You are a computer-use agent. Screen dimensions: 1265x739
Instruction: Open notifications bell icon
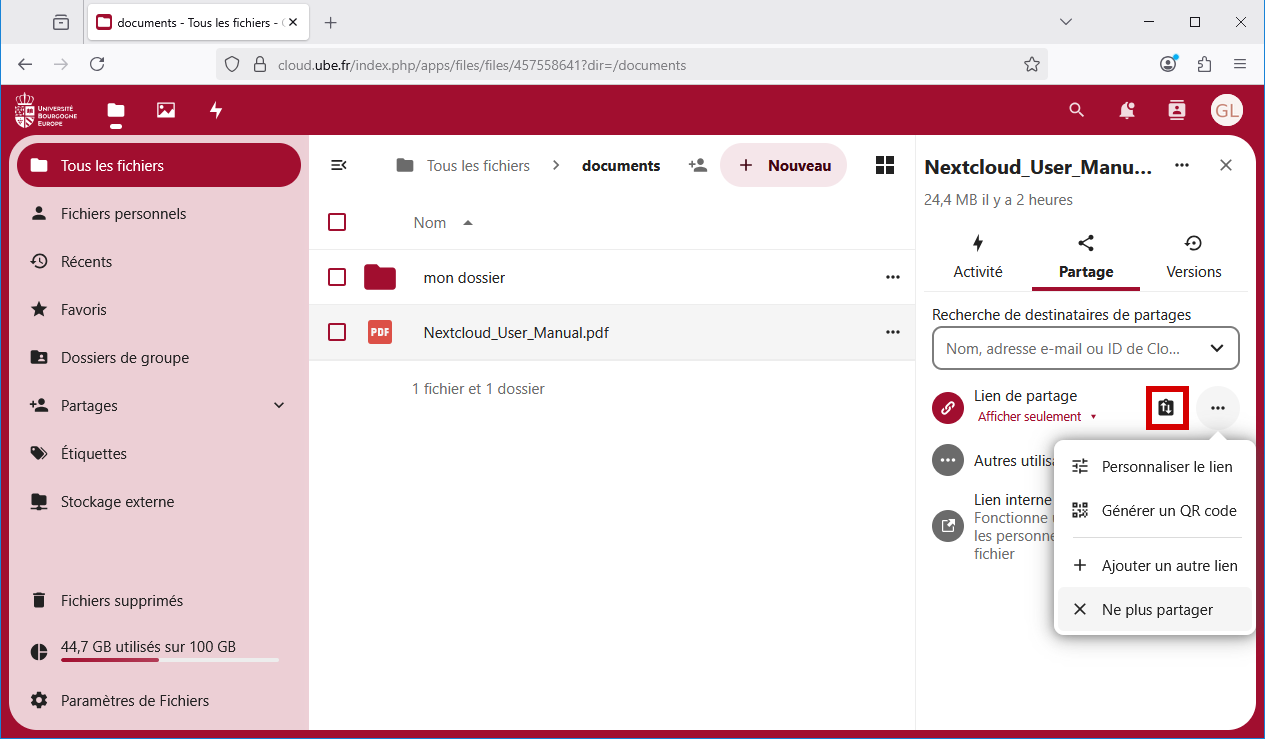1127,110
